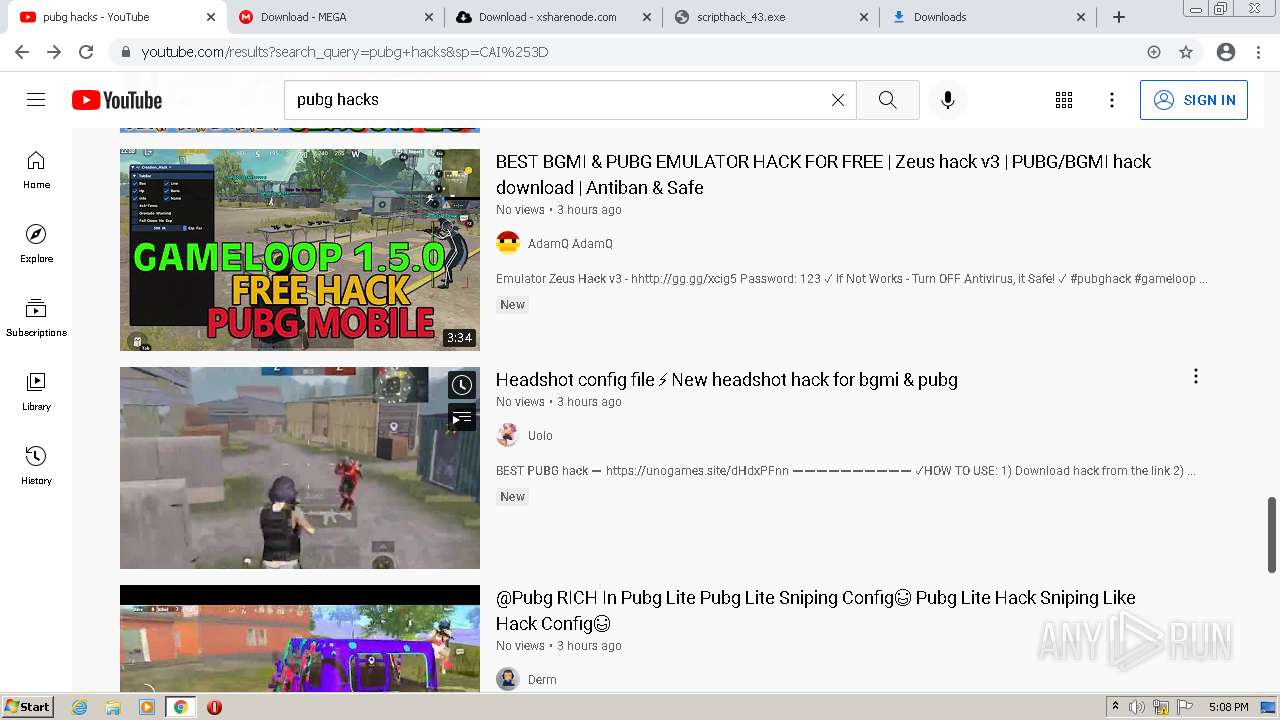This screenshot has width=1280, height=720.
Task: Click New badge under Uolo video
Action: coord(512,497)
